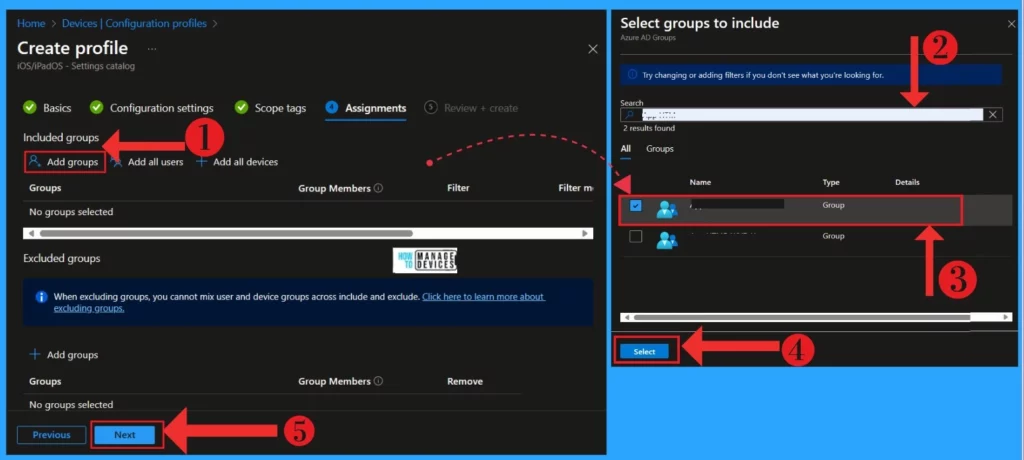Click green check icon beside Scope tags
The height and width of the screenshot is (460, 1024).
coord(241,108)
